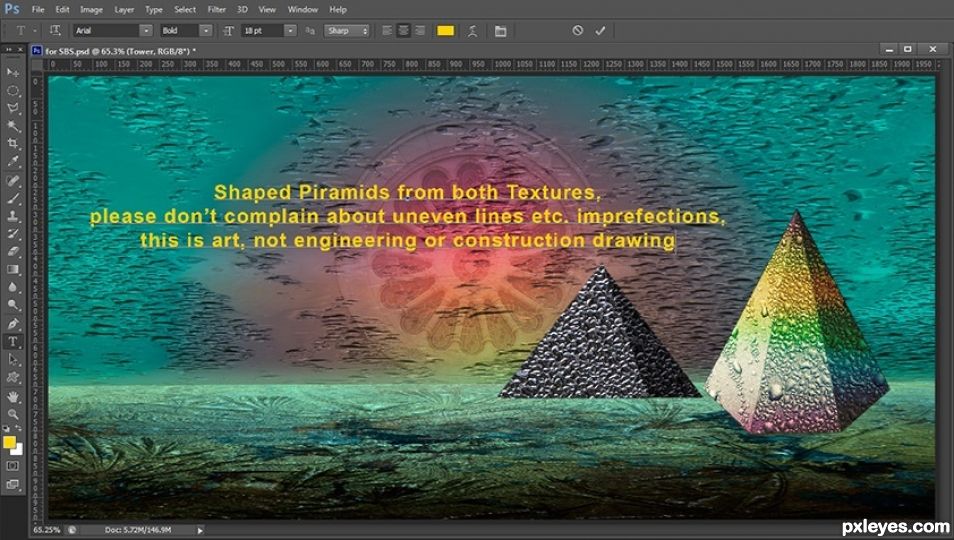Screen dimensions: 954x540
Task: Select the Healing Brush tool
Action: 13,181
